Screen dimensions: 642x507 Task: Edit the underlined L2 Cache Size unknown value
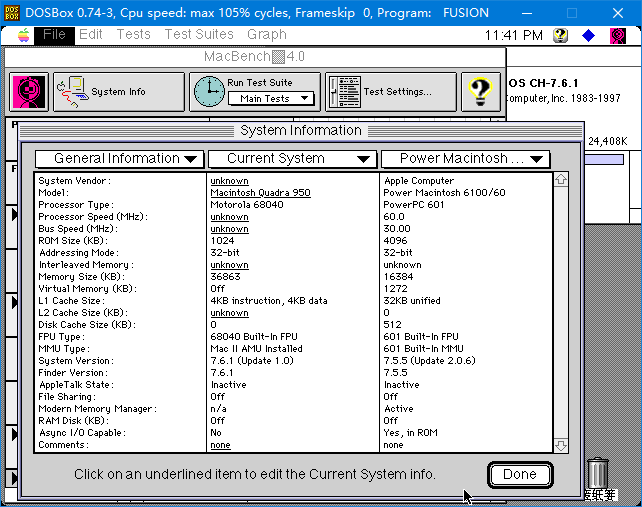tap(229, 313)
